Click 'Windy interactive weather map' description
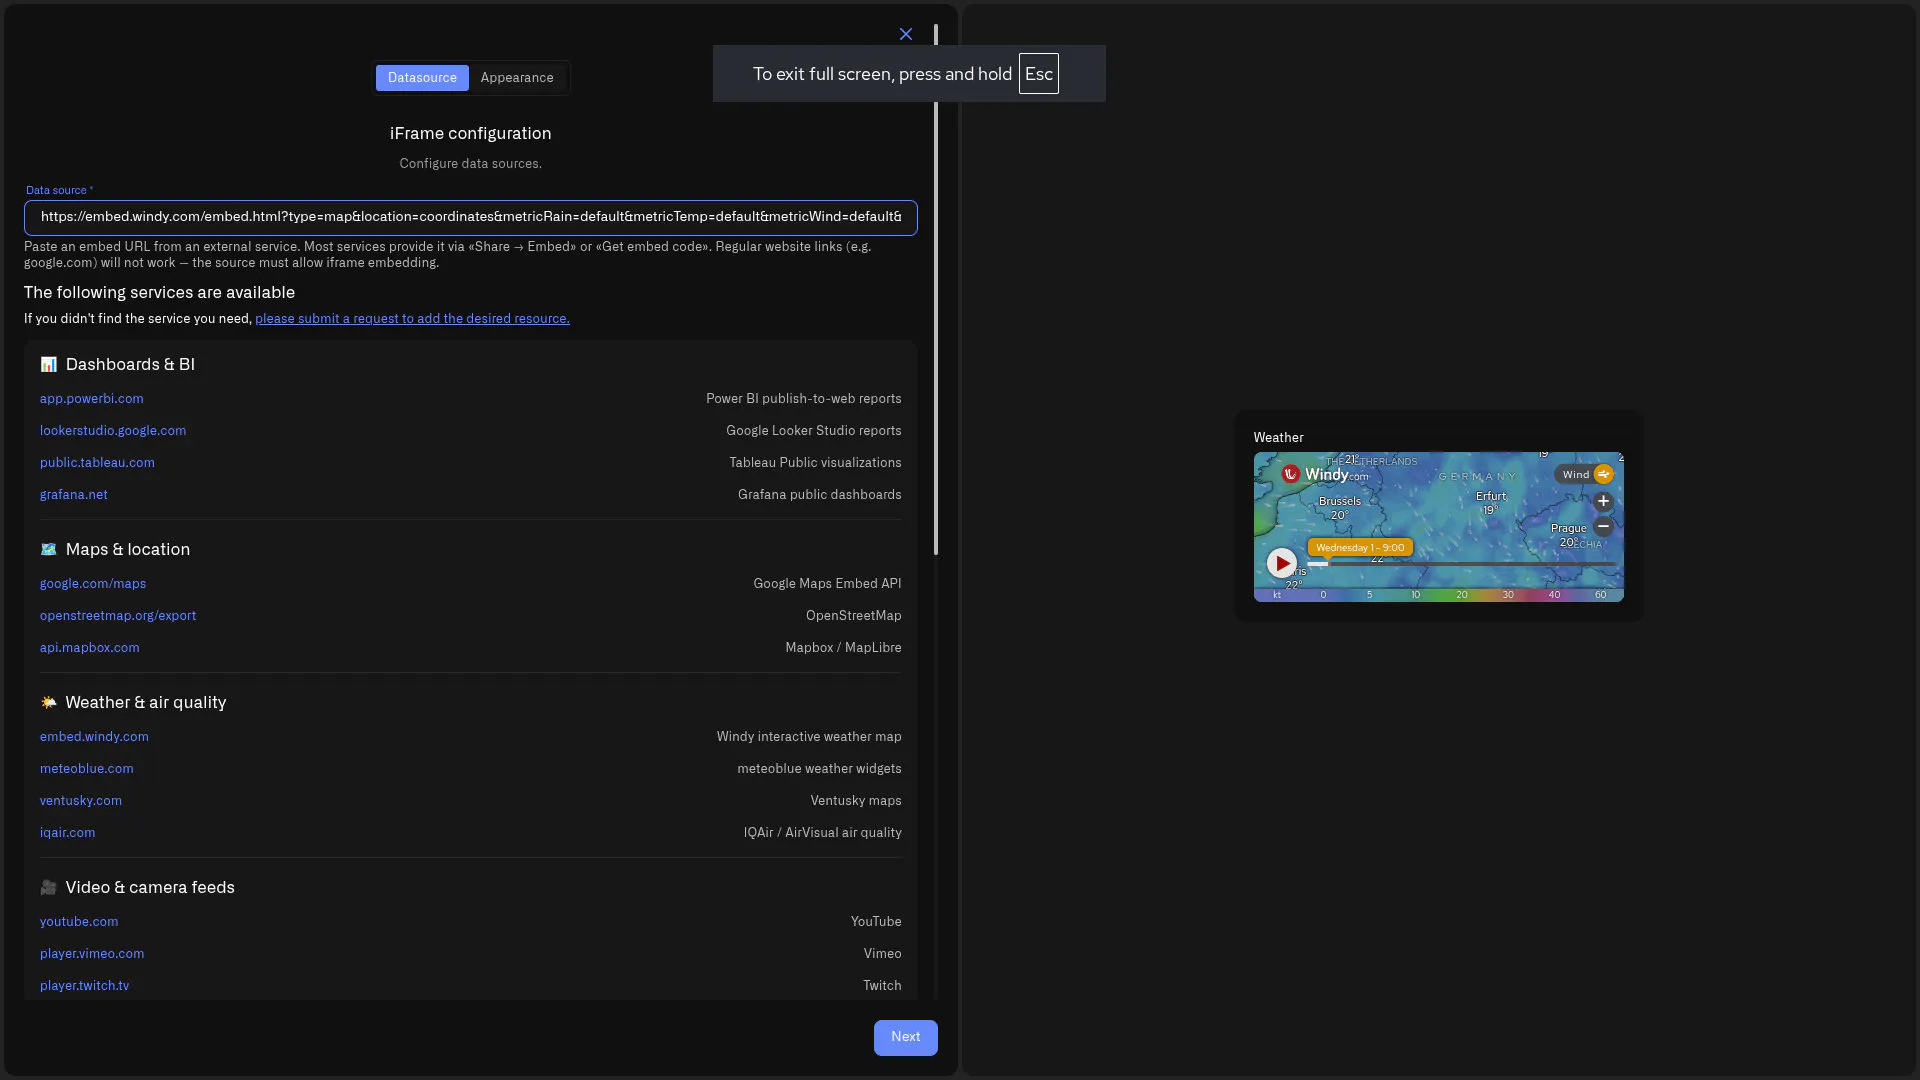Image resolution: width=1920 pixels, height=1080 pixels. click(809, 737)
